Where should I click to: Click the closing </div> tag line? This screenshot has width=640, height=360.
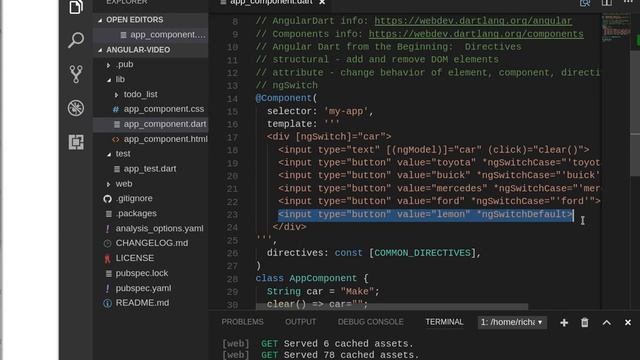tap(289, 227)
